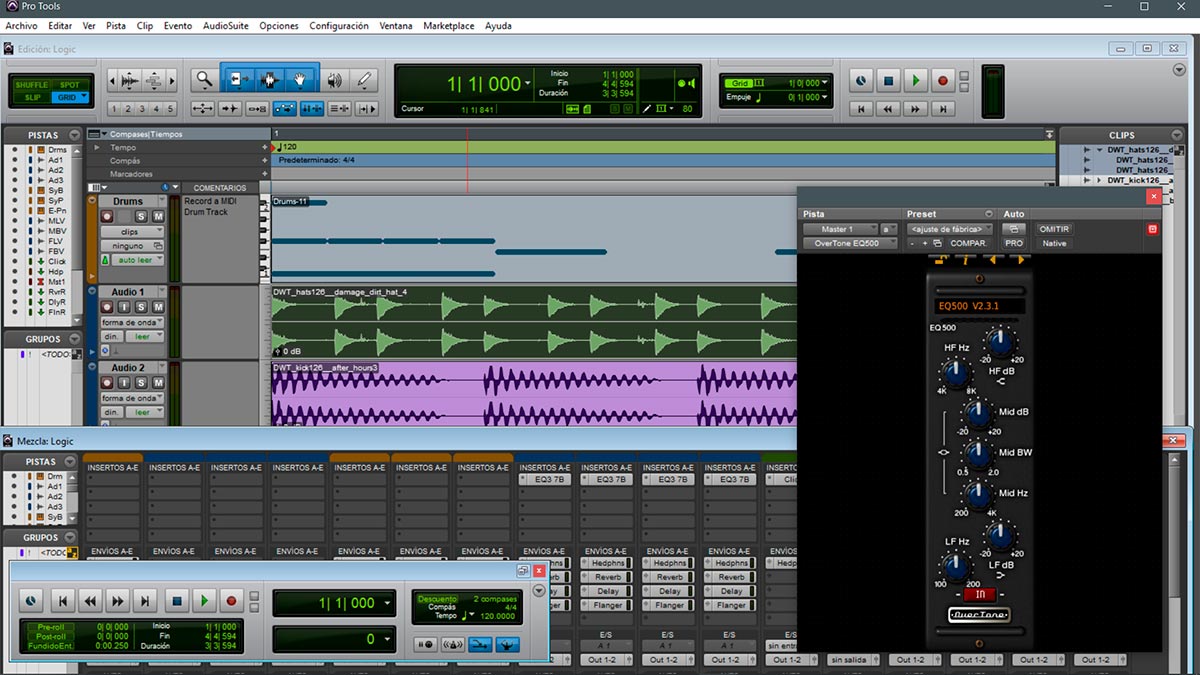Adjust the LF Hz knob on EQ500
The image size is (1200, 675).
click(x=954, y=567)
